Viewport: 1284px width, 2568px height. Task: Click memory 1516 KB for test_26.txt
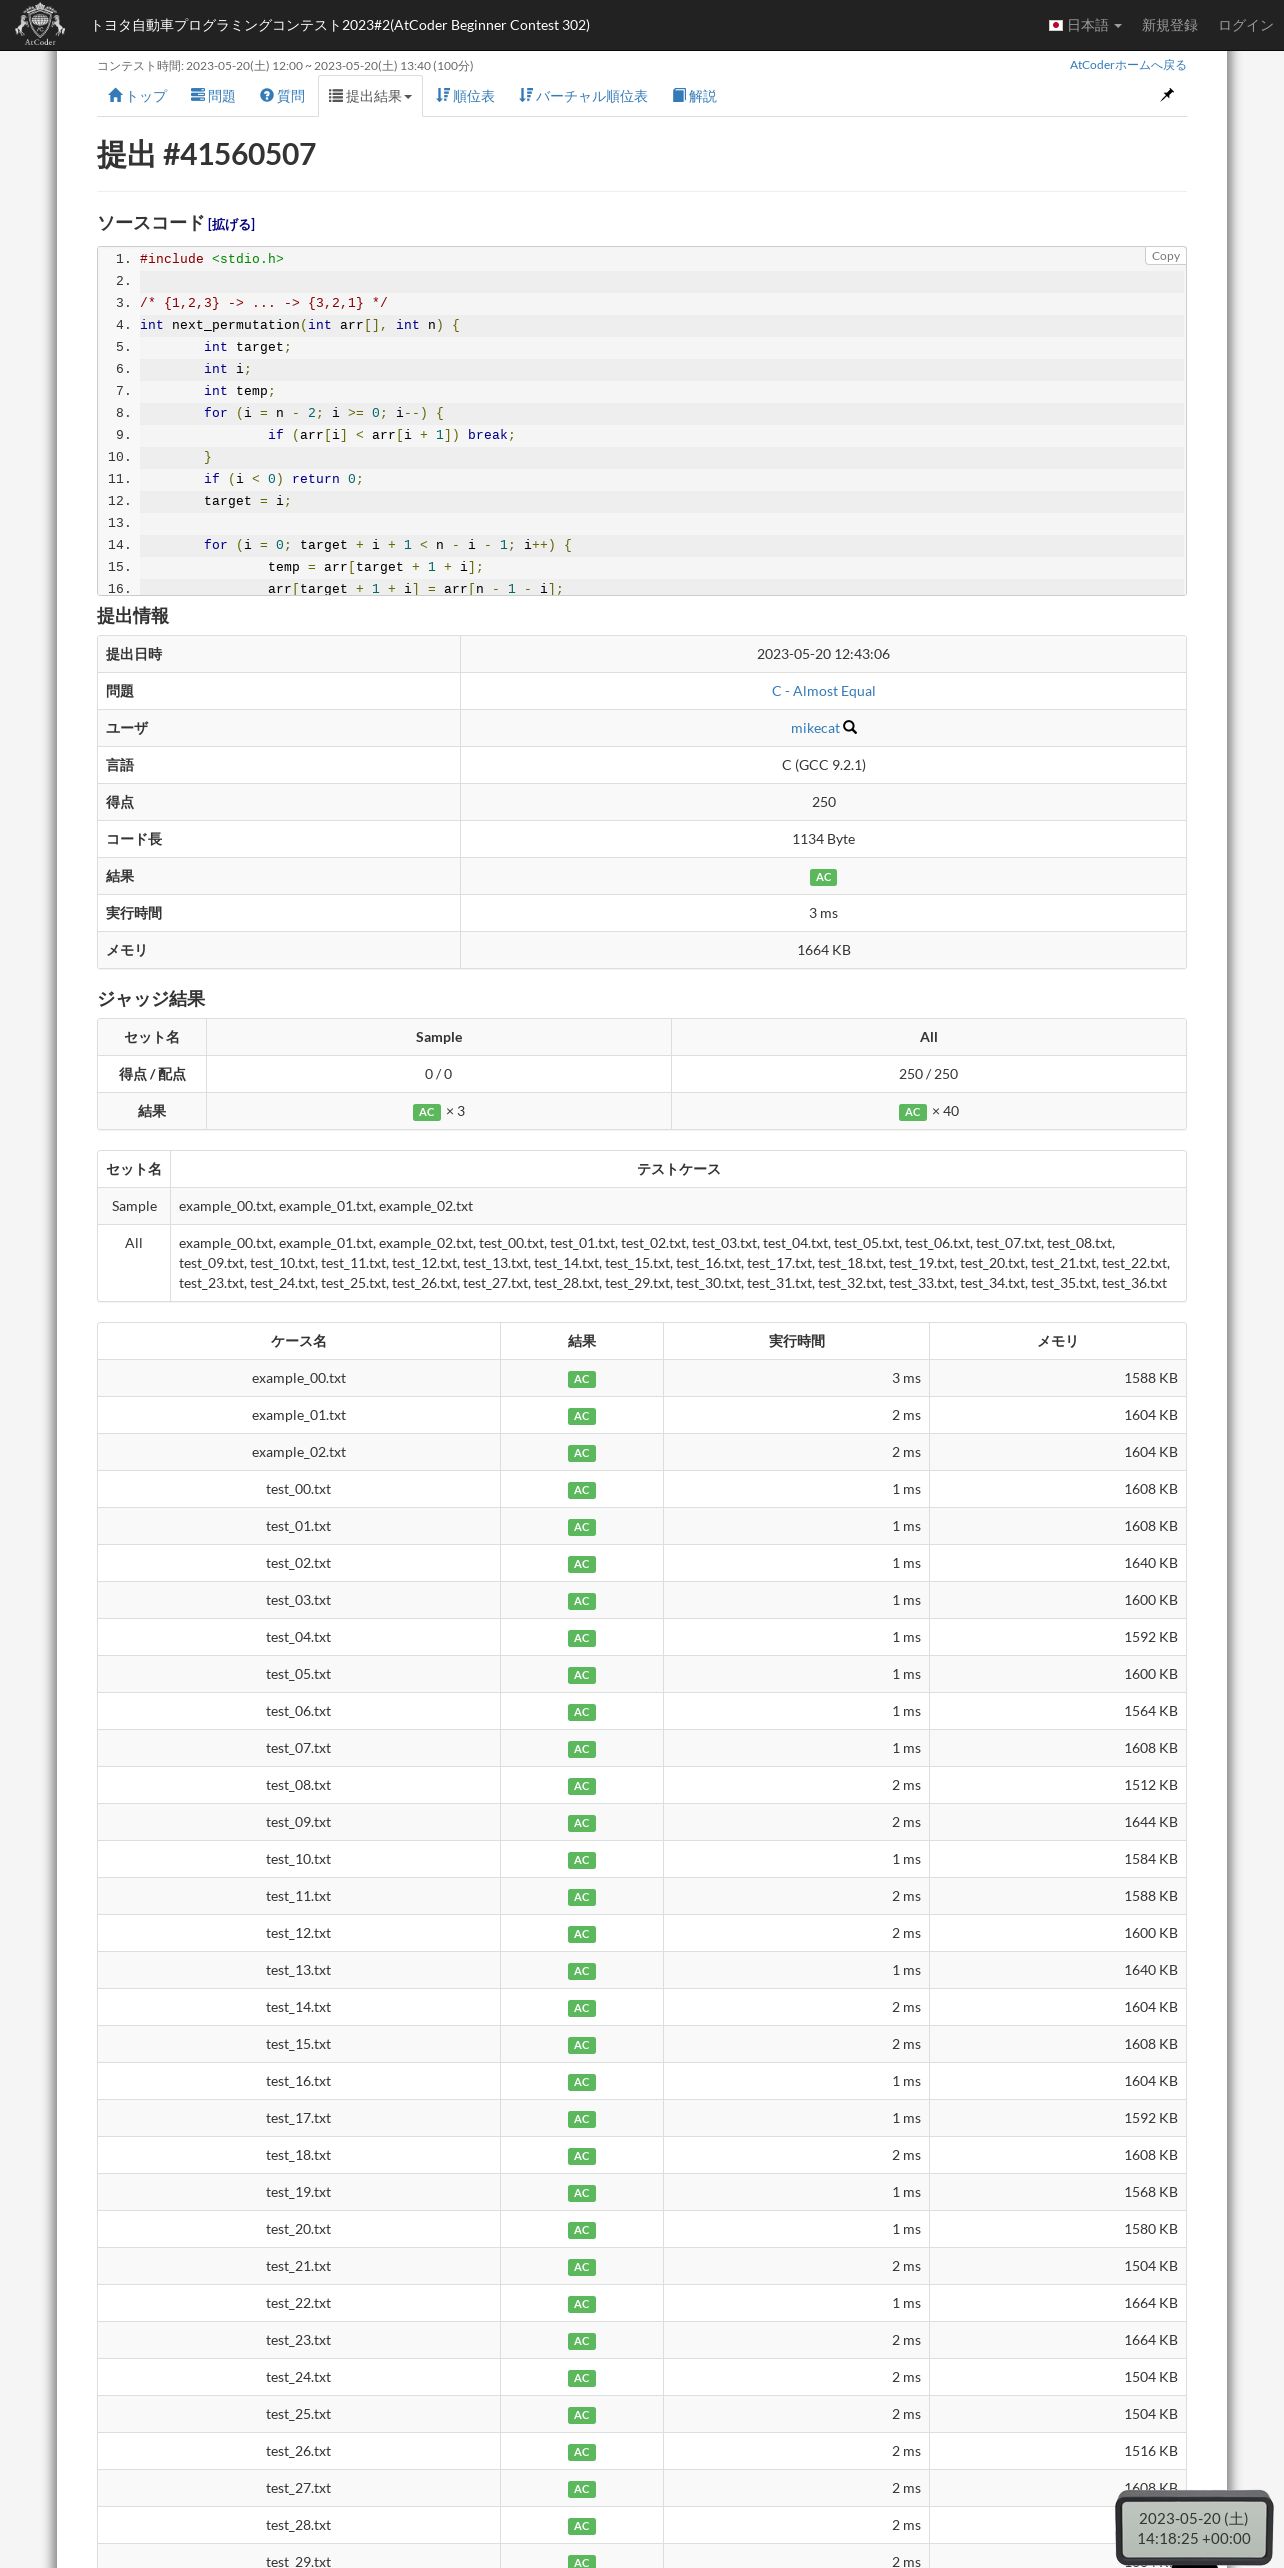click(x=1150, y=2451)
